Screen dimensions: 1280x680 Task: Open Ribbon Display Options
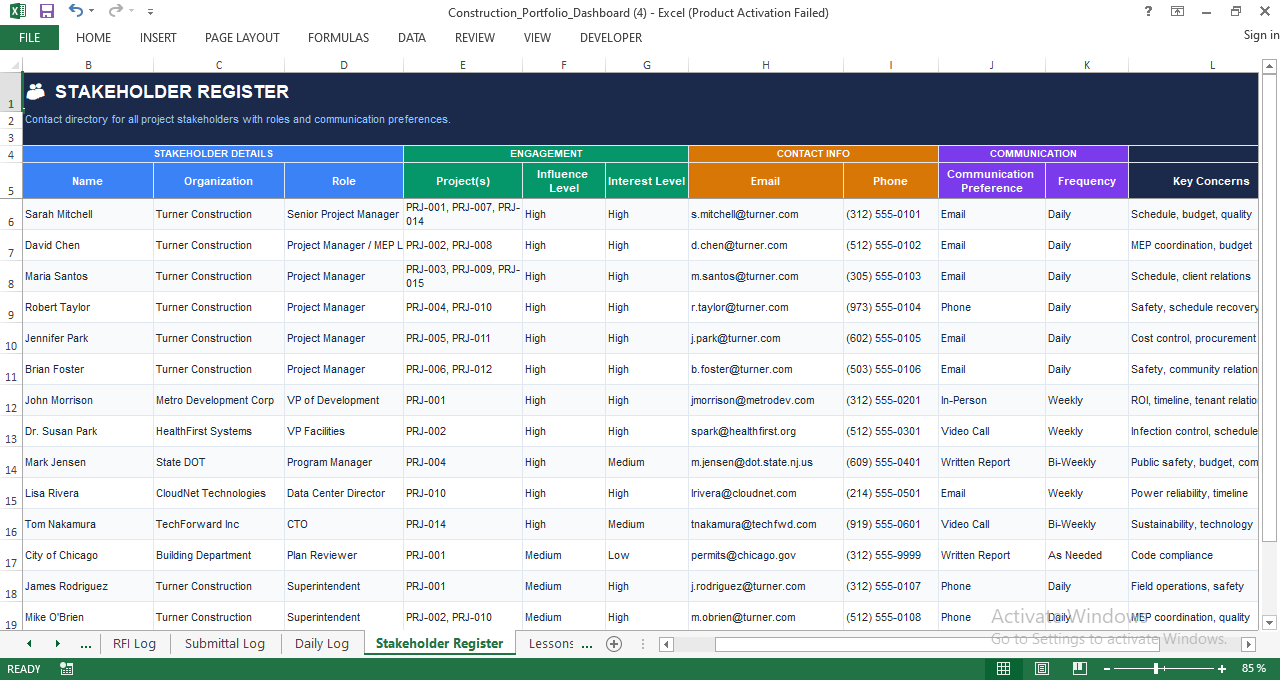1178,12
